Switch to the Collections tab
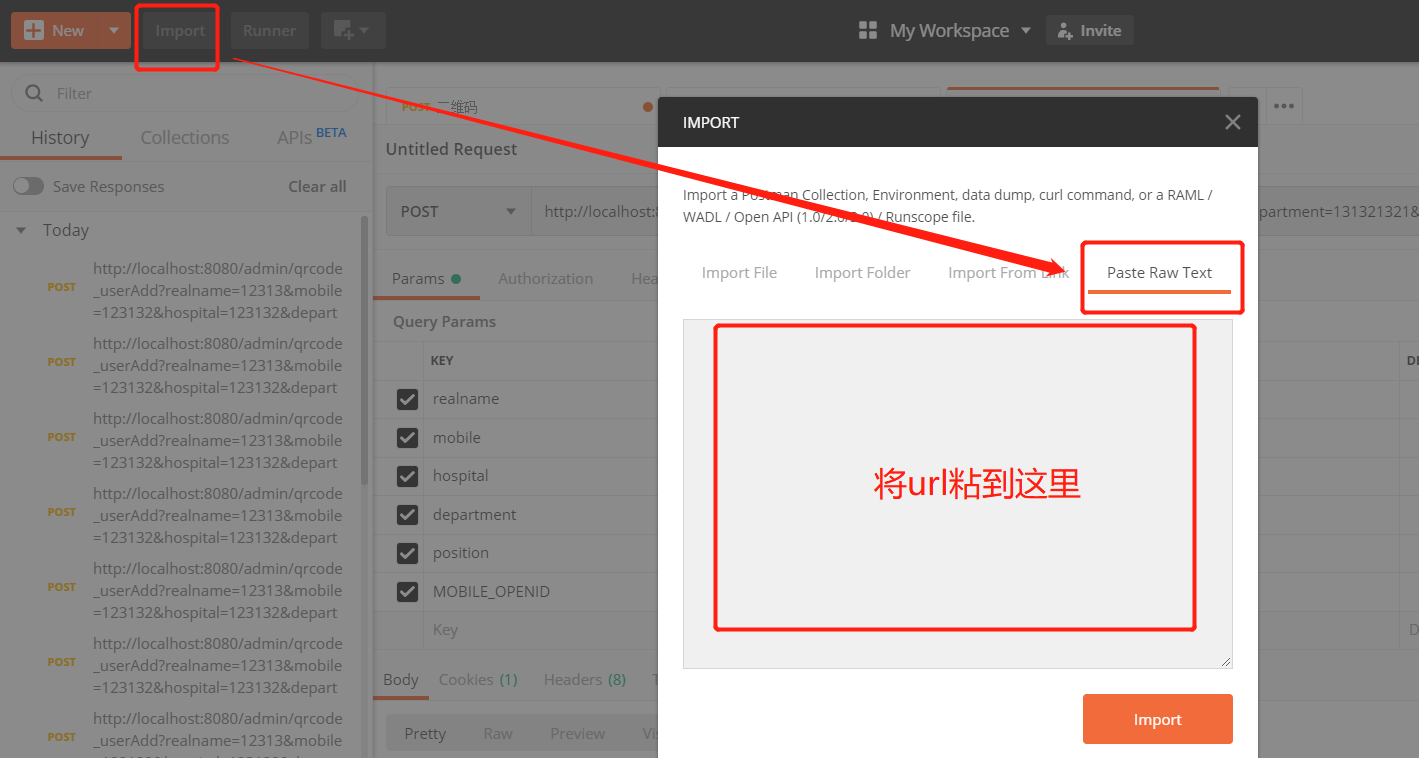This screenshot has height=758, width=1419. 184,137
